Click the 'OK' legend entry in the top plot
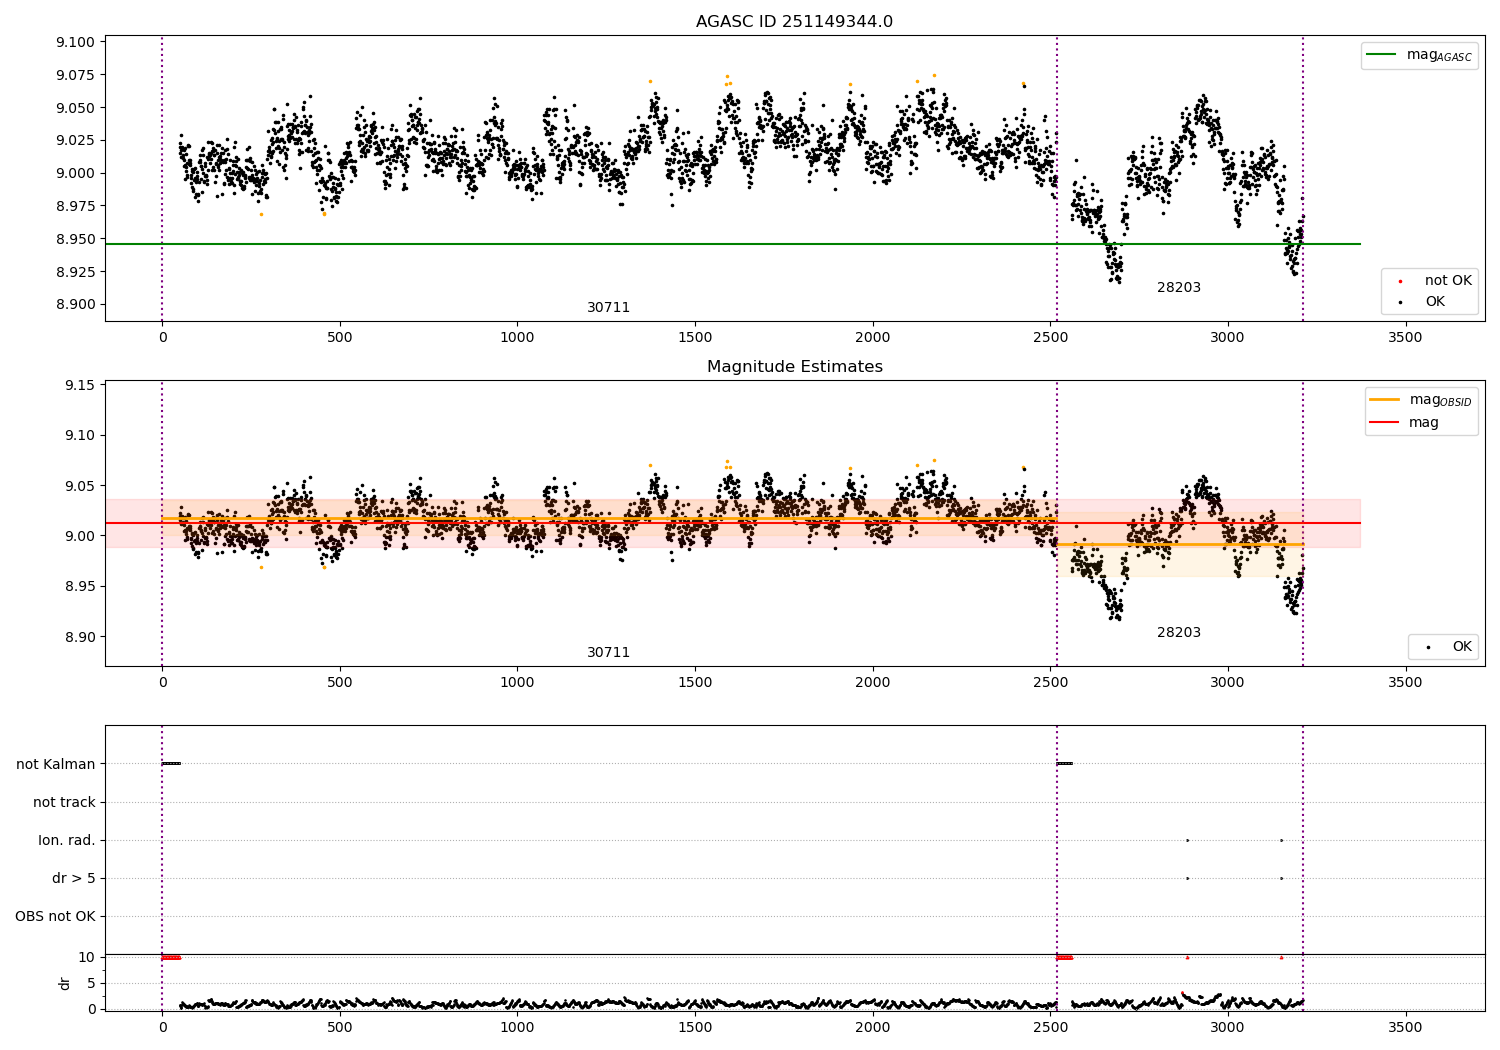The image size is (1500, 1050). pyautogui.click(x=1435, y=302)
